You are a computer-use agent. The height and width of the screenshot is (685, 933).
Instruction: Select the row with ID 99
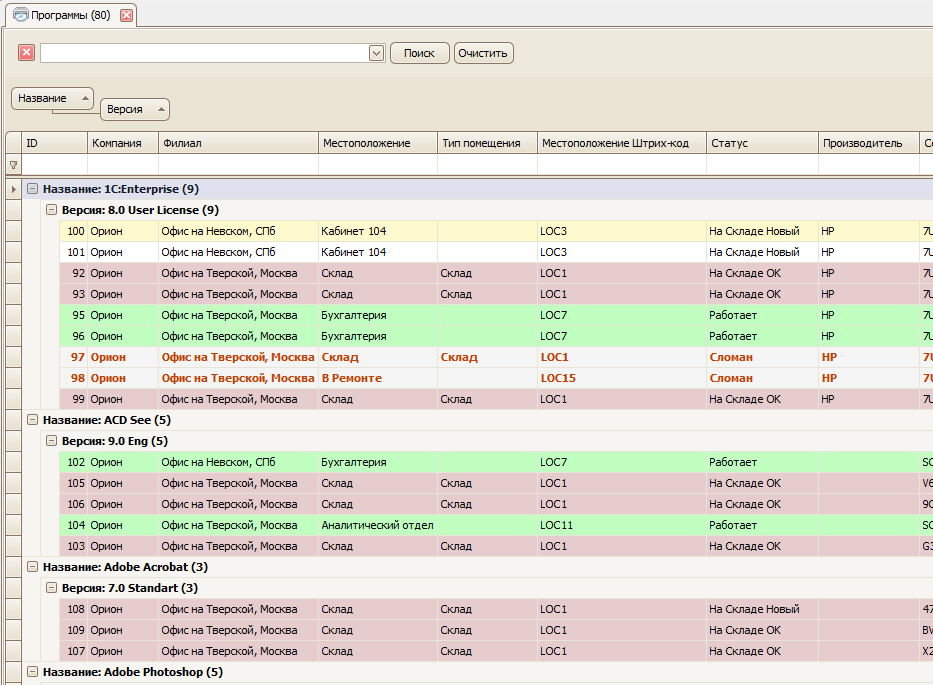[496, 399]
